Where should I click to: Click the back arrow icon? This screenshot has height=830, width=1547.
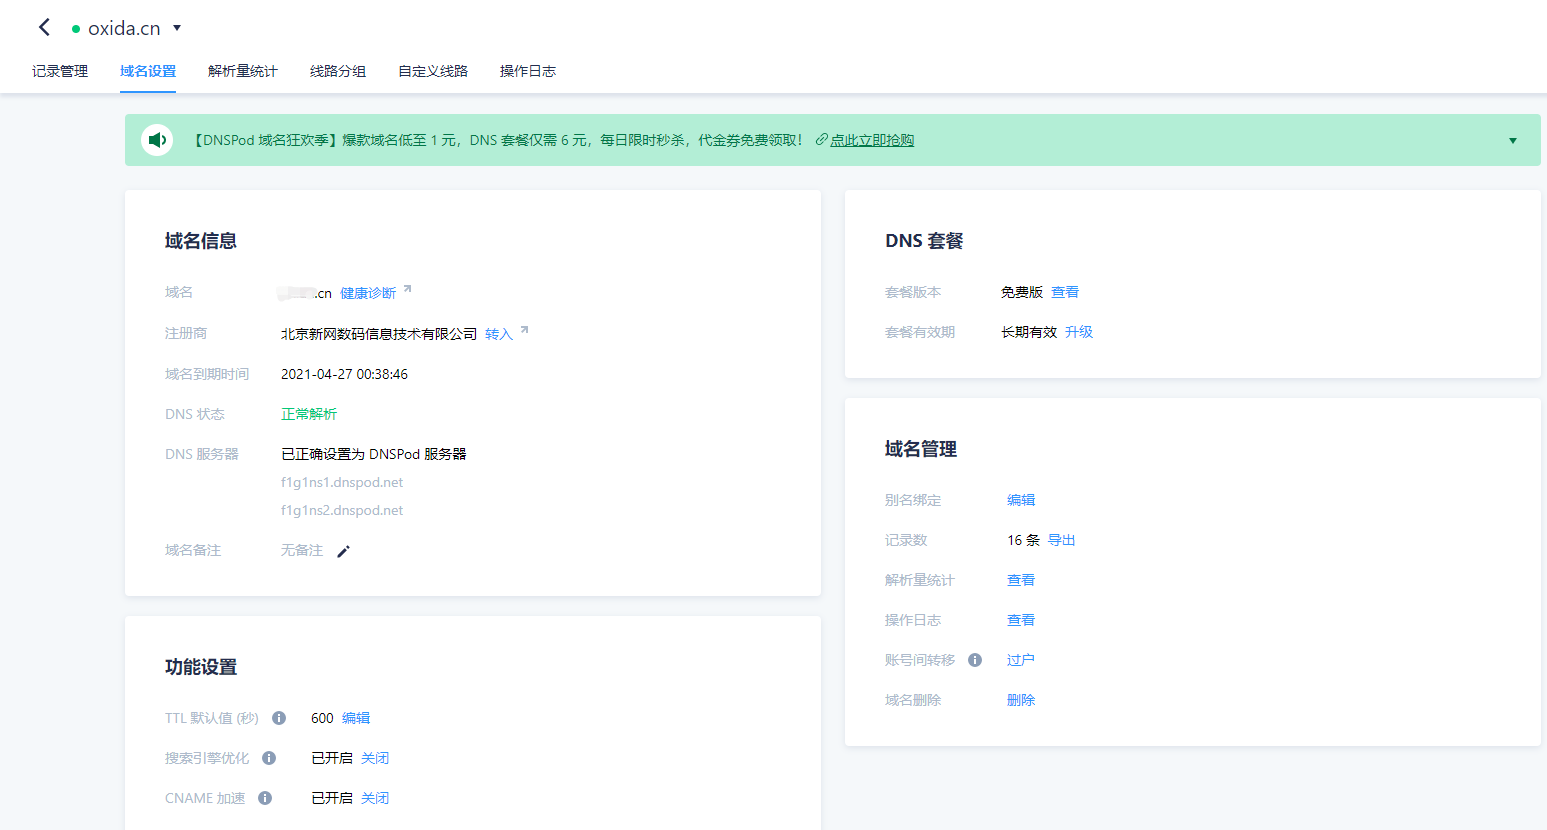(44, 28)
